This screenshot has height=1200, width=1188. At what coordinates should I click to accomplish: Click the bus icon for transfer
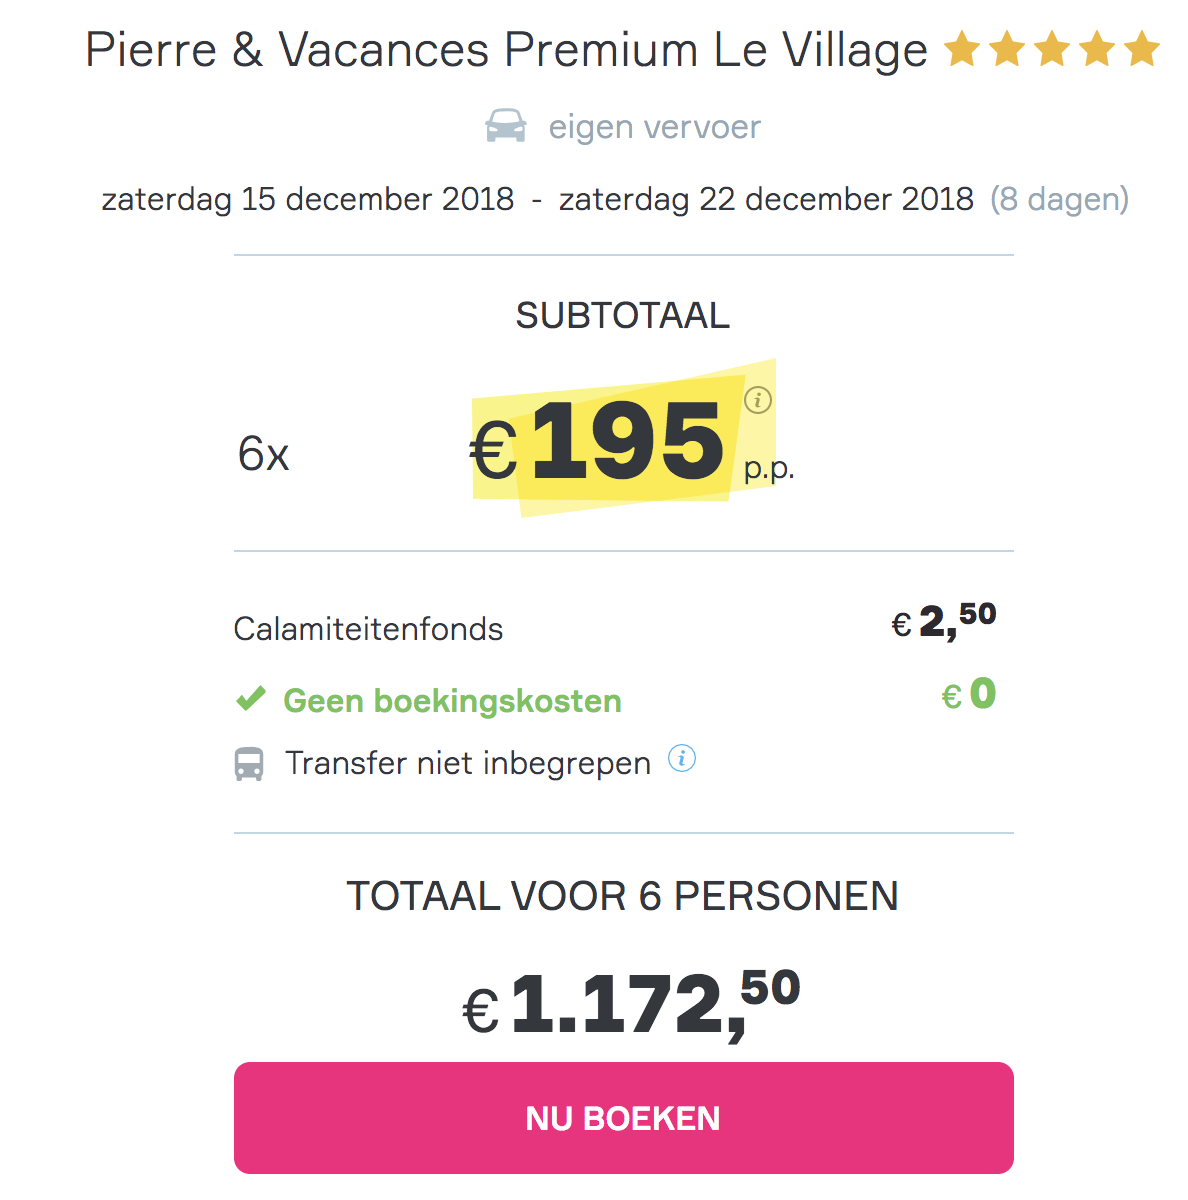pos(249,764)
